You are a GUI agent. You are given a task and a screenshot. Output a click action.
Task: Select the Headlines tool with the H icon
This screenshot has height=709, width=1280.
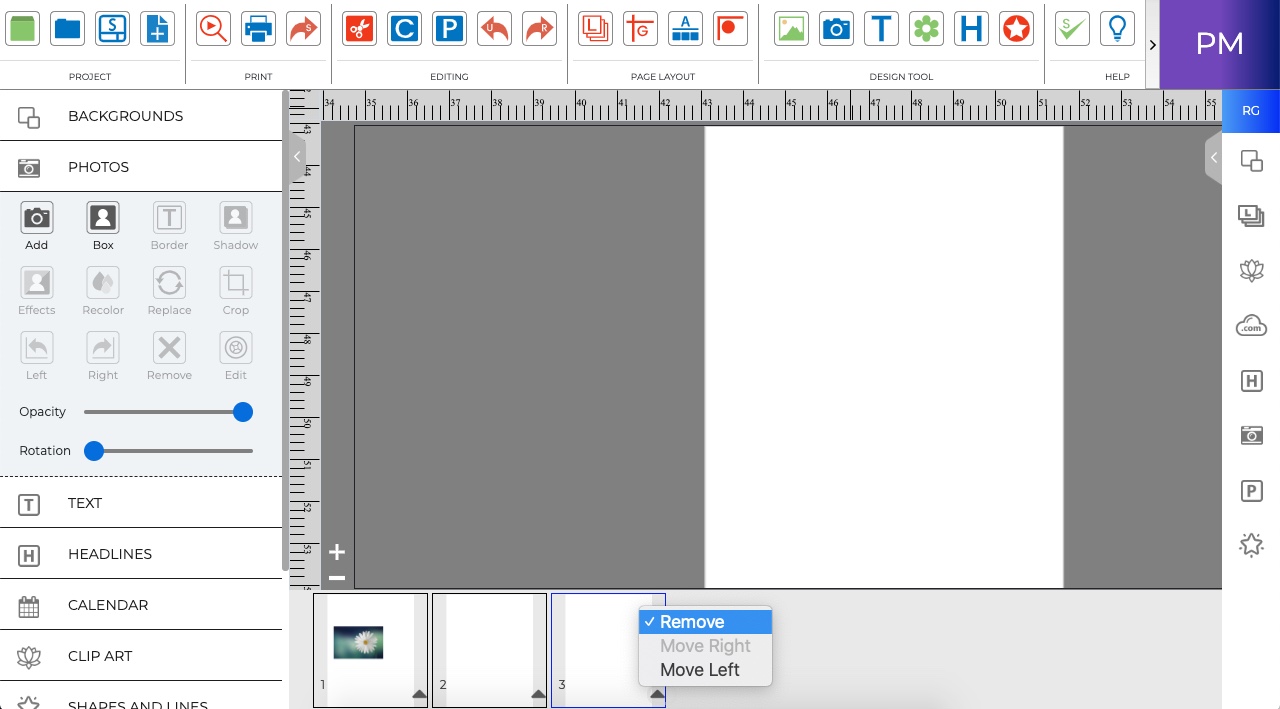(971, 29)
